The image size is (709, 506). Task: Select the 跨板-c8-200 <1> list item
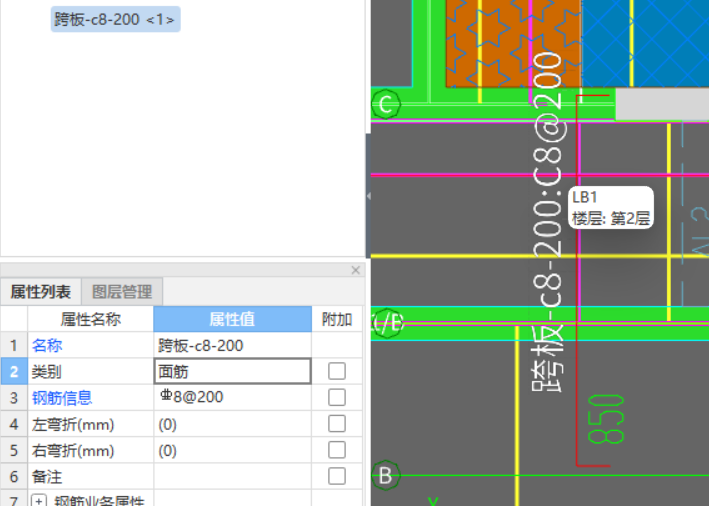115,19
